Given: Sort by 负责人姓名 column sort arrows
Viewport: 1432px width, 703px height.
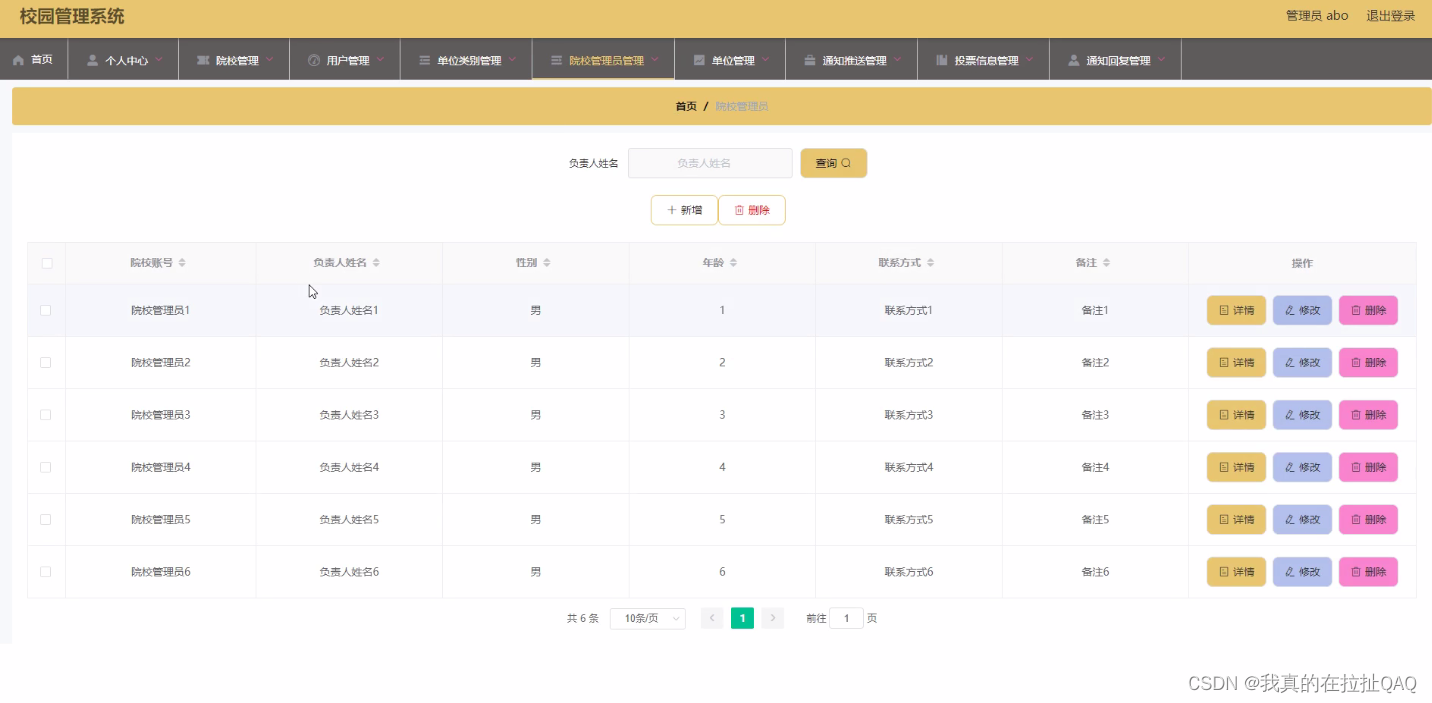Looking at the screenshot, I should 376,263.
